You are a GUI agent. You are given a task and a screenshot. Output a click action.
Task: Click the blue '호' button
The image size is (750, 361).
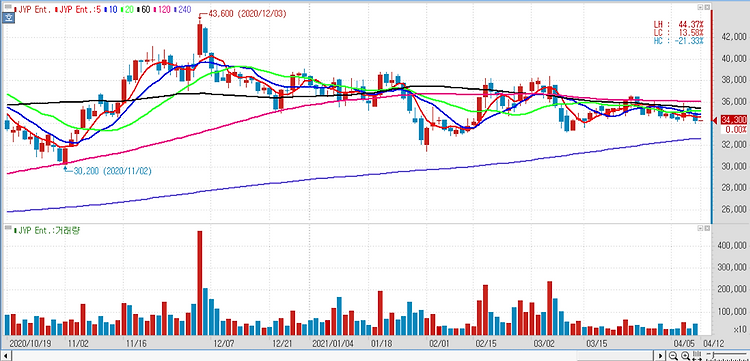tap(9, 18)
